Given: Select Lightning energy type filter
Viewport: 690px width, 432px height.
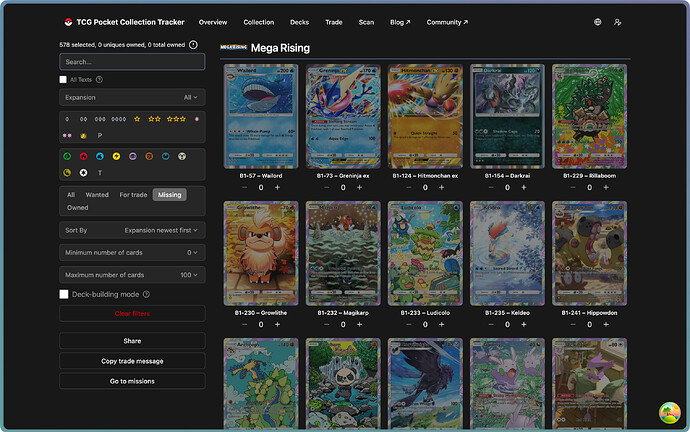Looking at the screenshot, I should [116, 156].
